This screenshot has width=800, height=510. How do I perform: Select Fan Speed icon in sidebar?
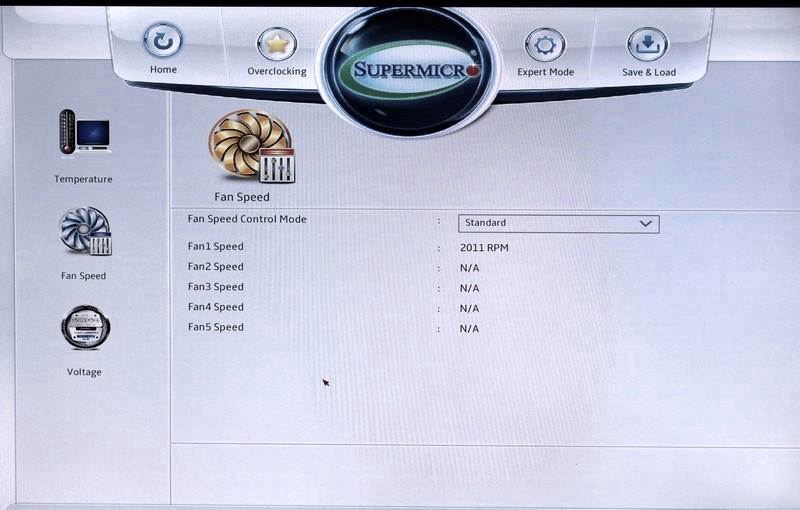86,231
